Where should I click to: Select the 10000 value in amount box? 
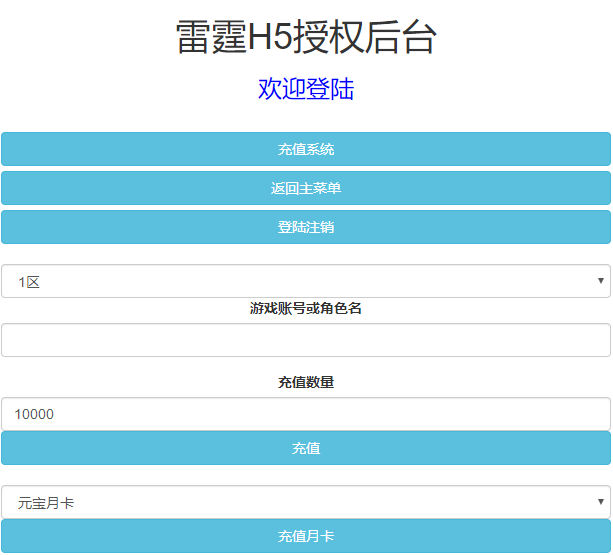pyautogui.click(x=35, y=414)
